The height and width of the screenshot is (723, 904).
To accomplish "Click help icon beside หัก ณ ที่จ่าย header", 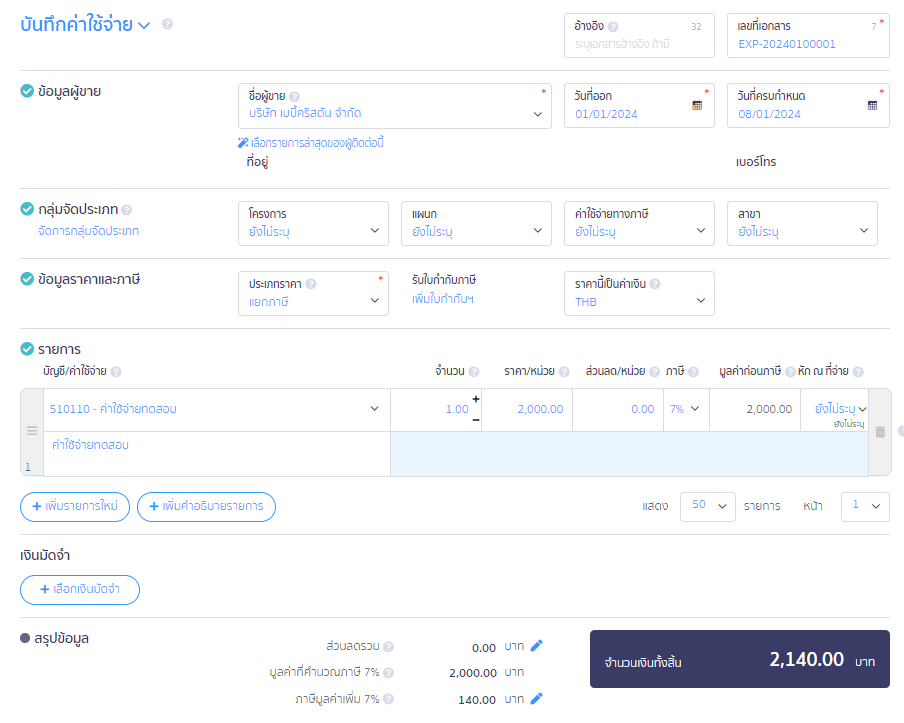I will (858, 372).
